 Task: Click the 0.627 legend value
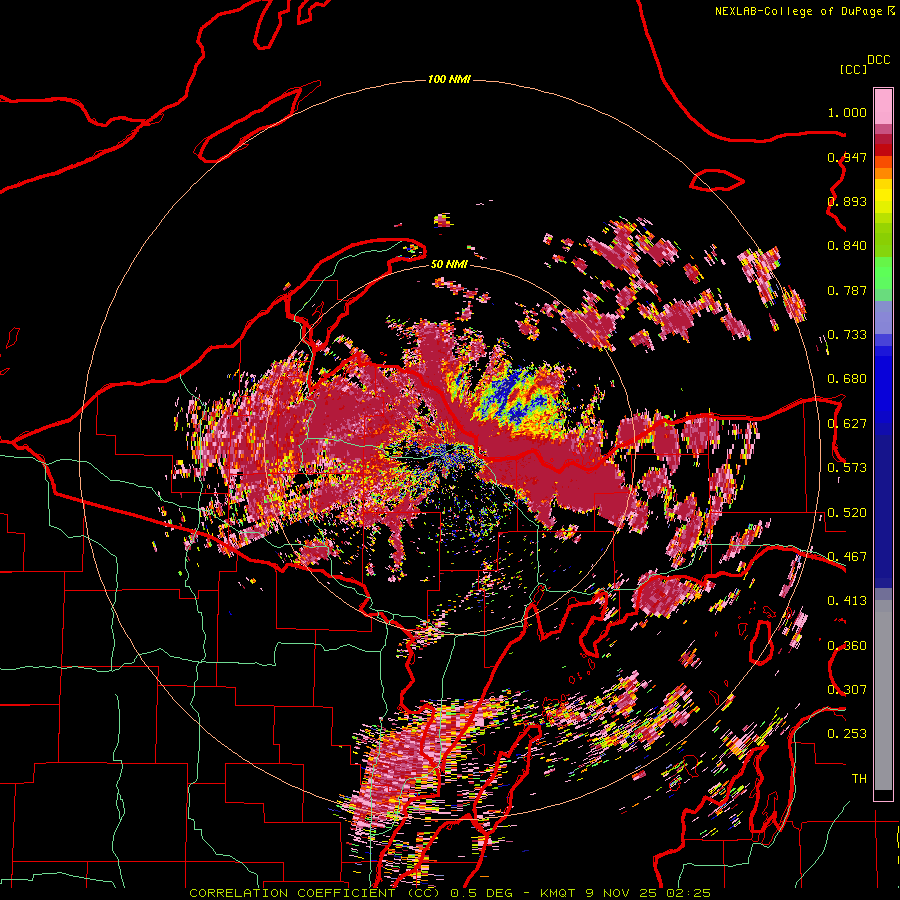[x=847, y=424]
